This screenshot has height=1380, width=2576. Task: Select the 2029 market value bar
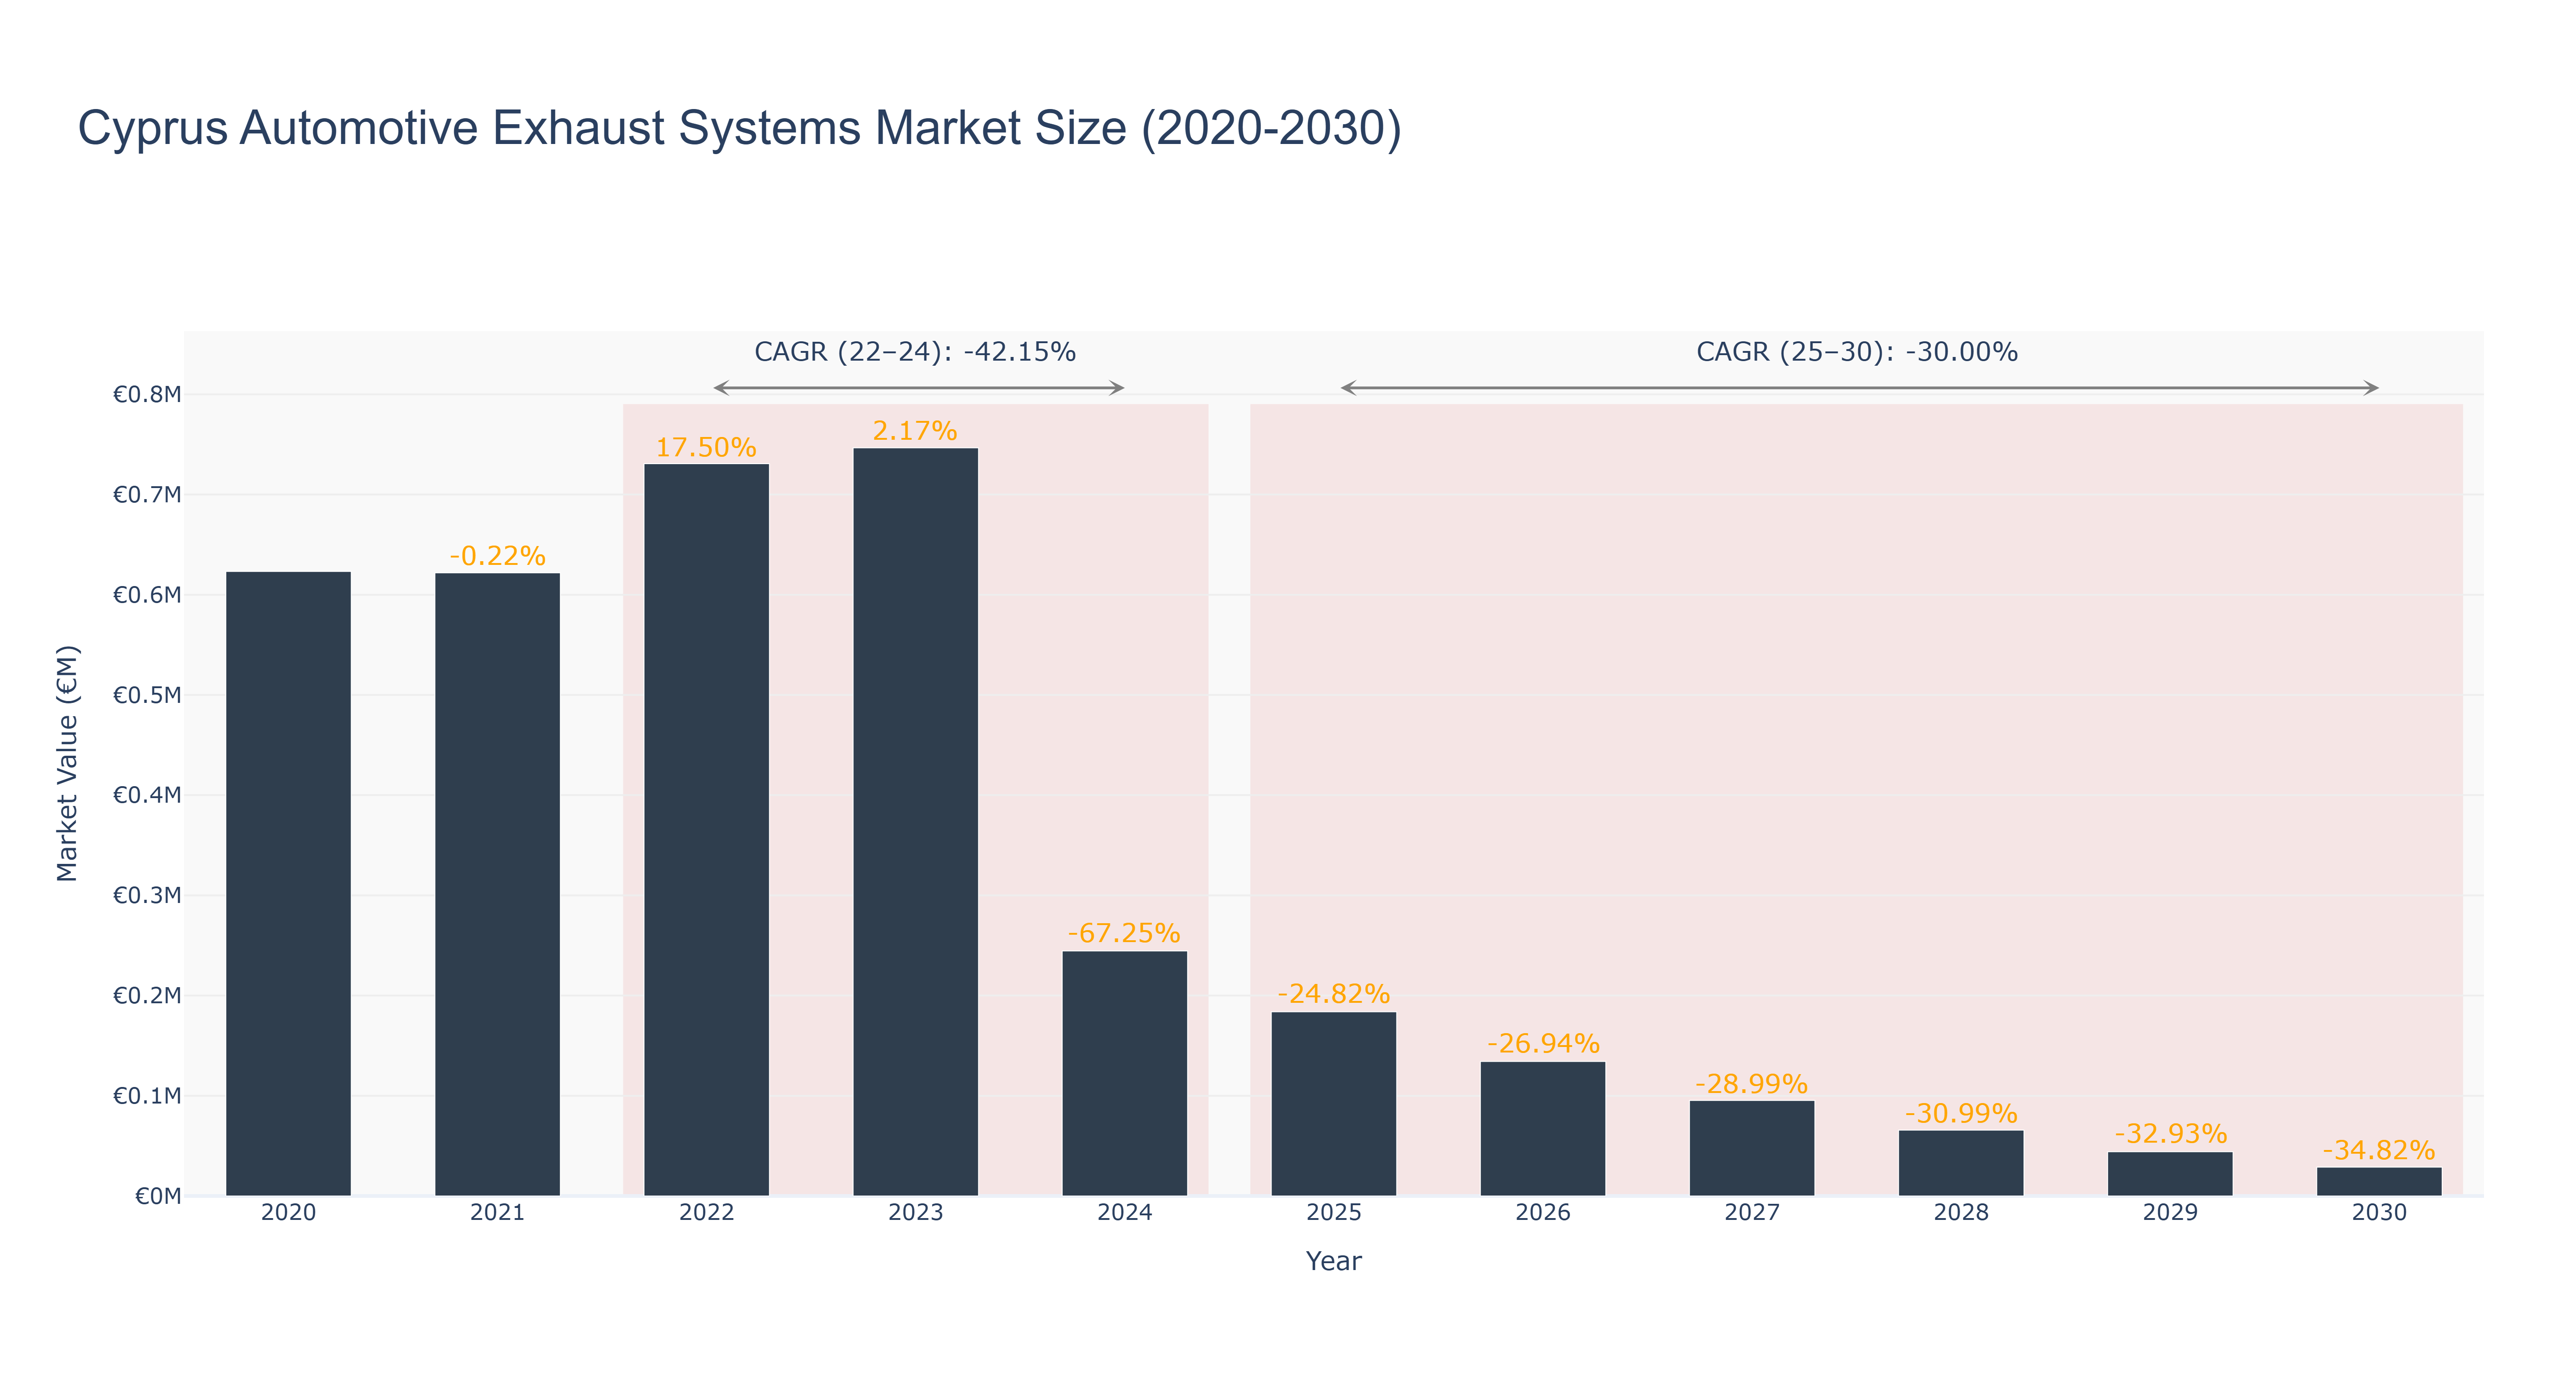click(x=2169, y=1174)
